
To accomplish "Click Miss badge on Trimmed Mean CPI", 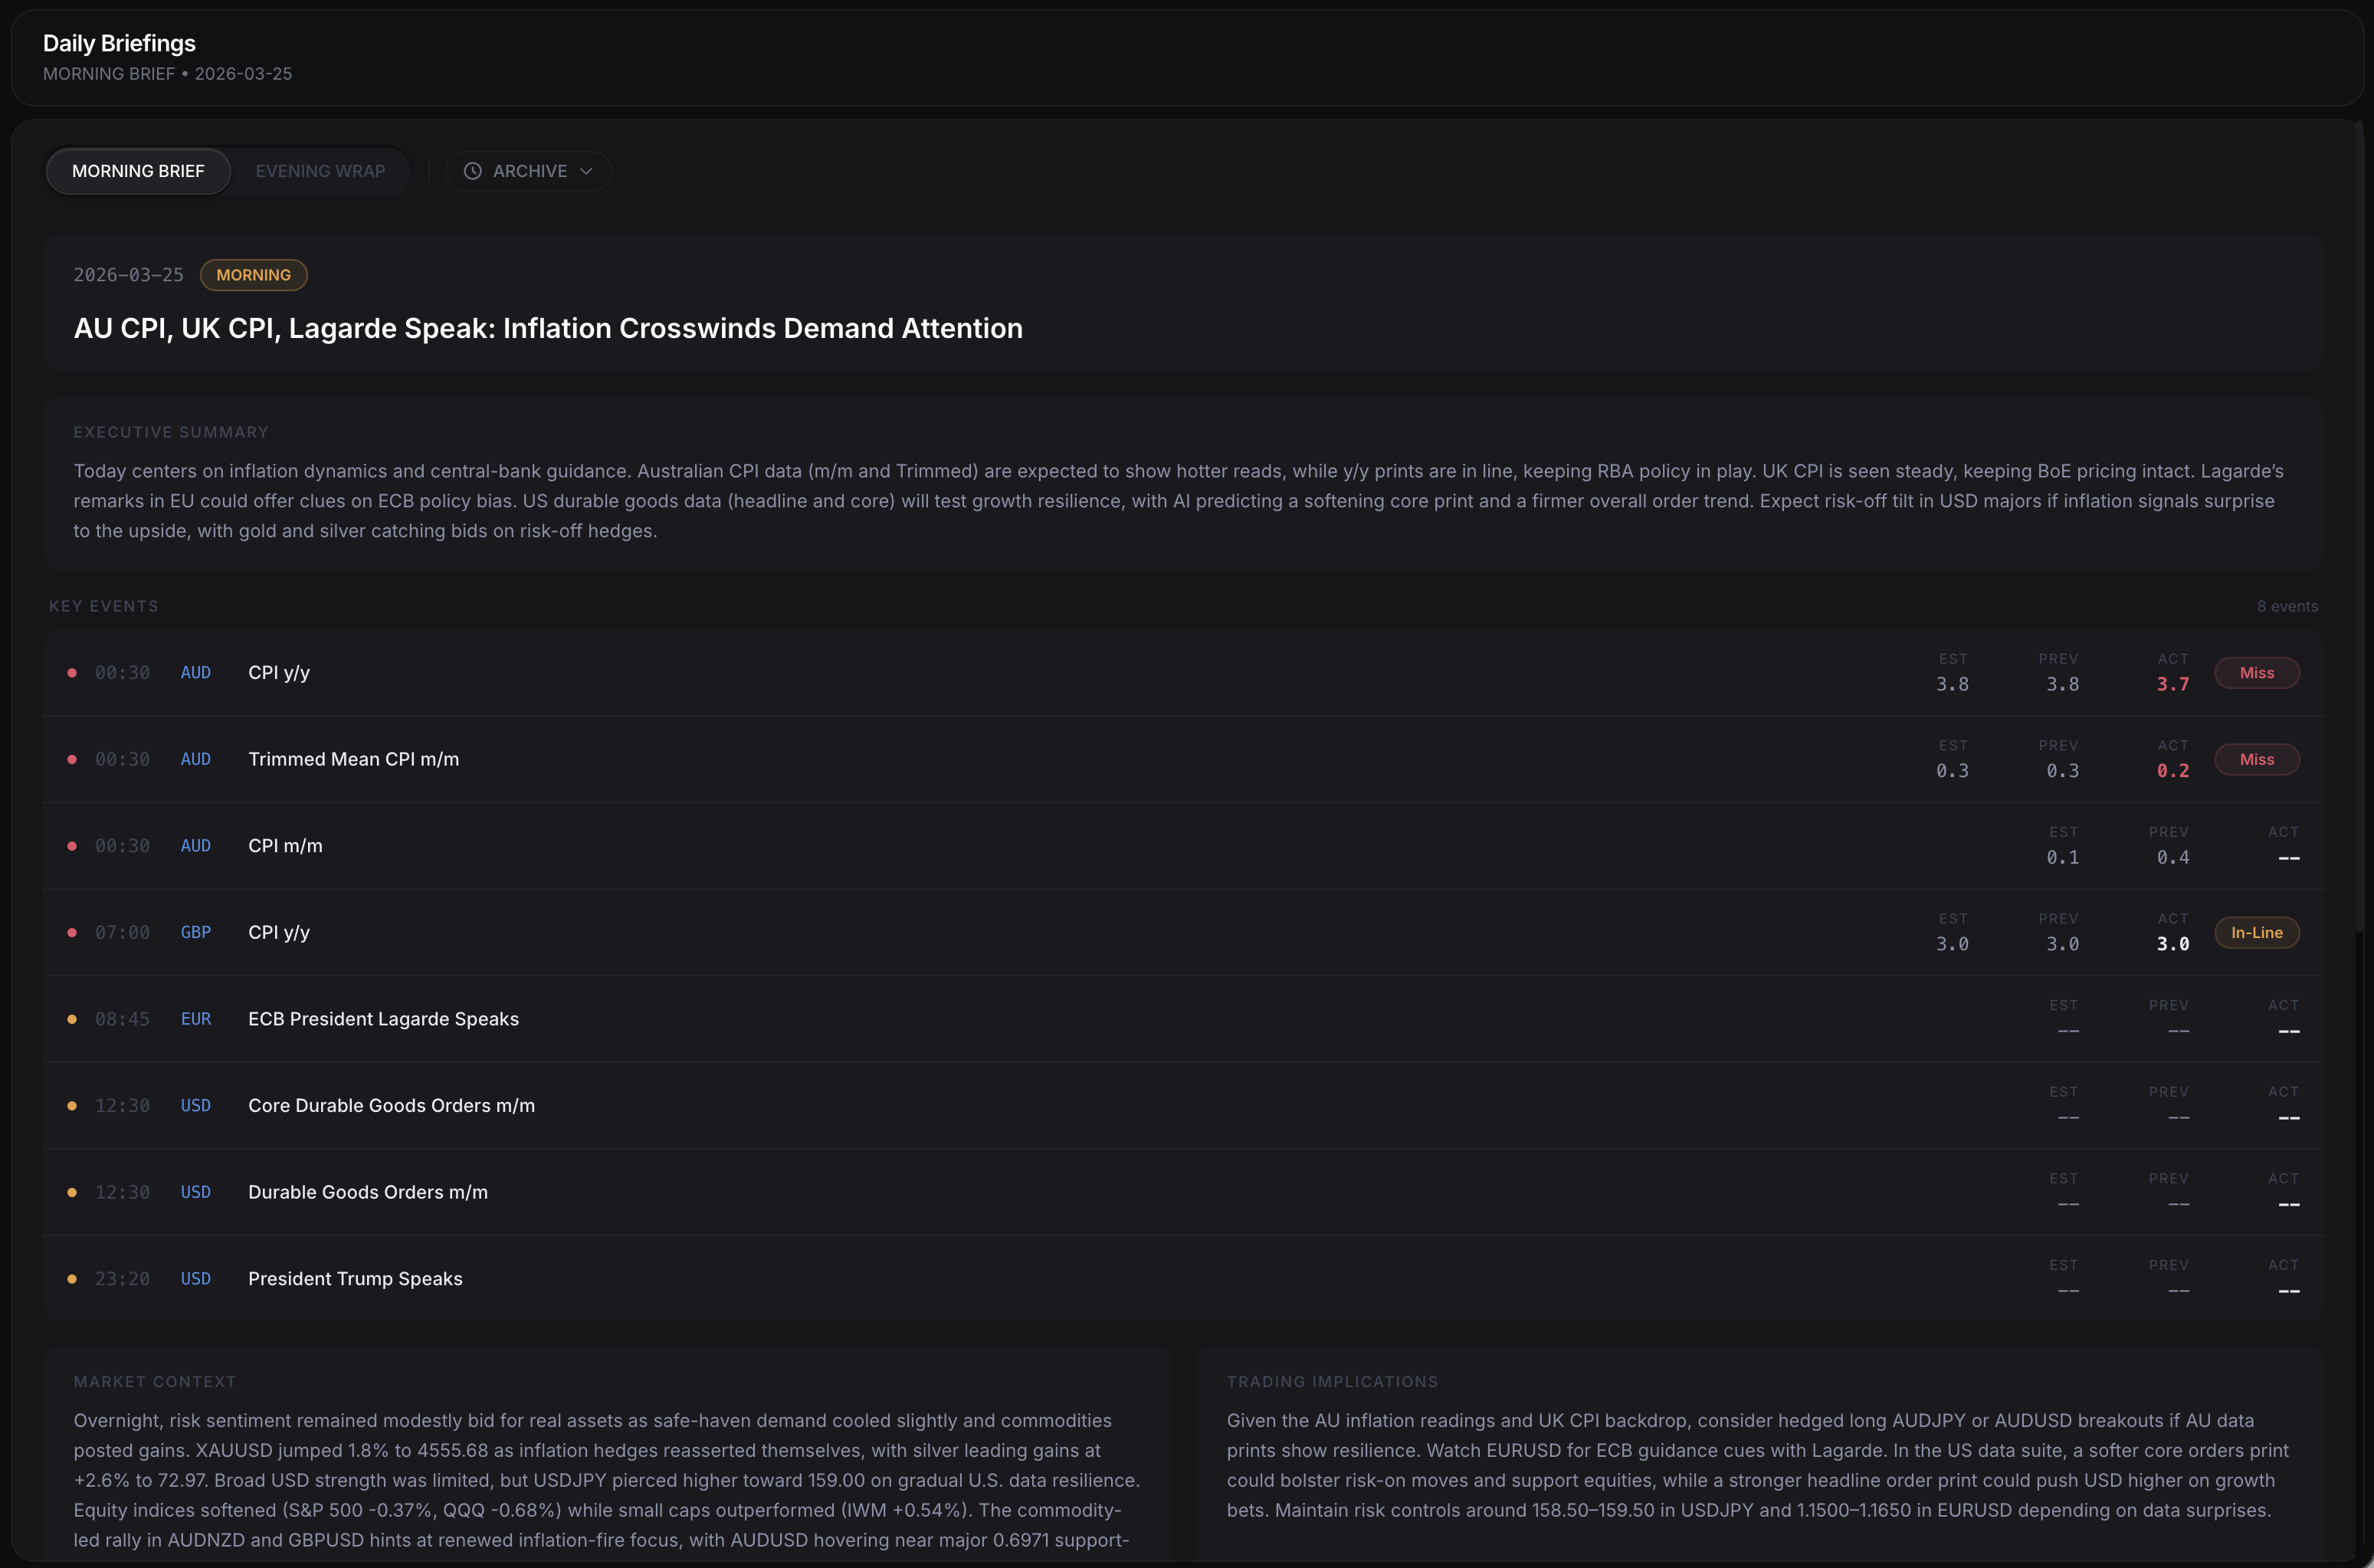I will (x=2256, y=759).
